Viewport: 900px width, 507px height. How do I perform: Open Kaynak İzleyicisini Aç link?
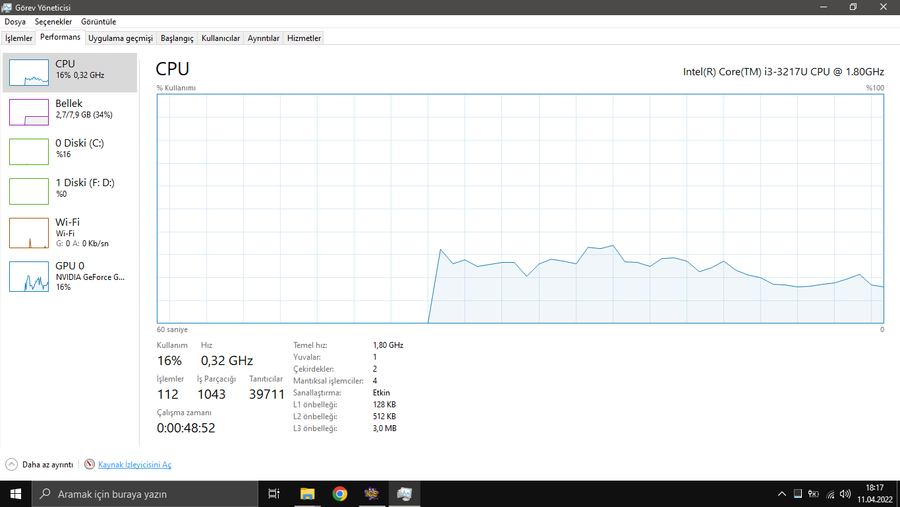point(134,465)
